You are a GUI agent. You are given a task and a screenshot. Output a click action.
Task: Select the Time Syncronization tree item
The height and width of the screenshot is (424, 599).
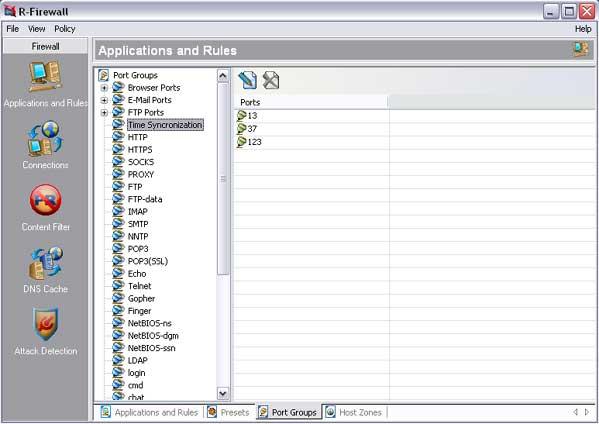165,125
